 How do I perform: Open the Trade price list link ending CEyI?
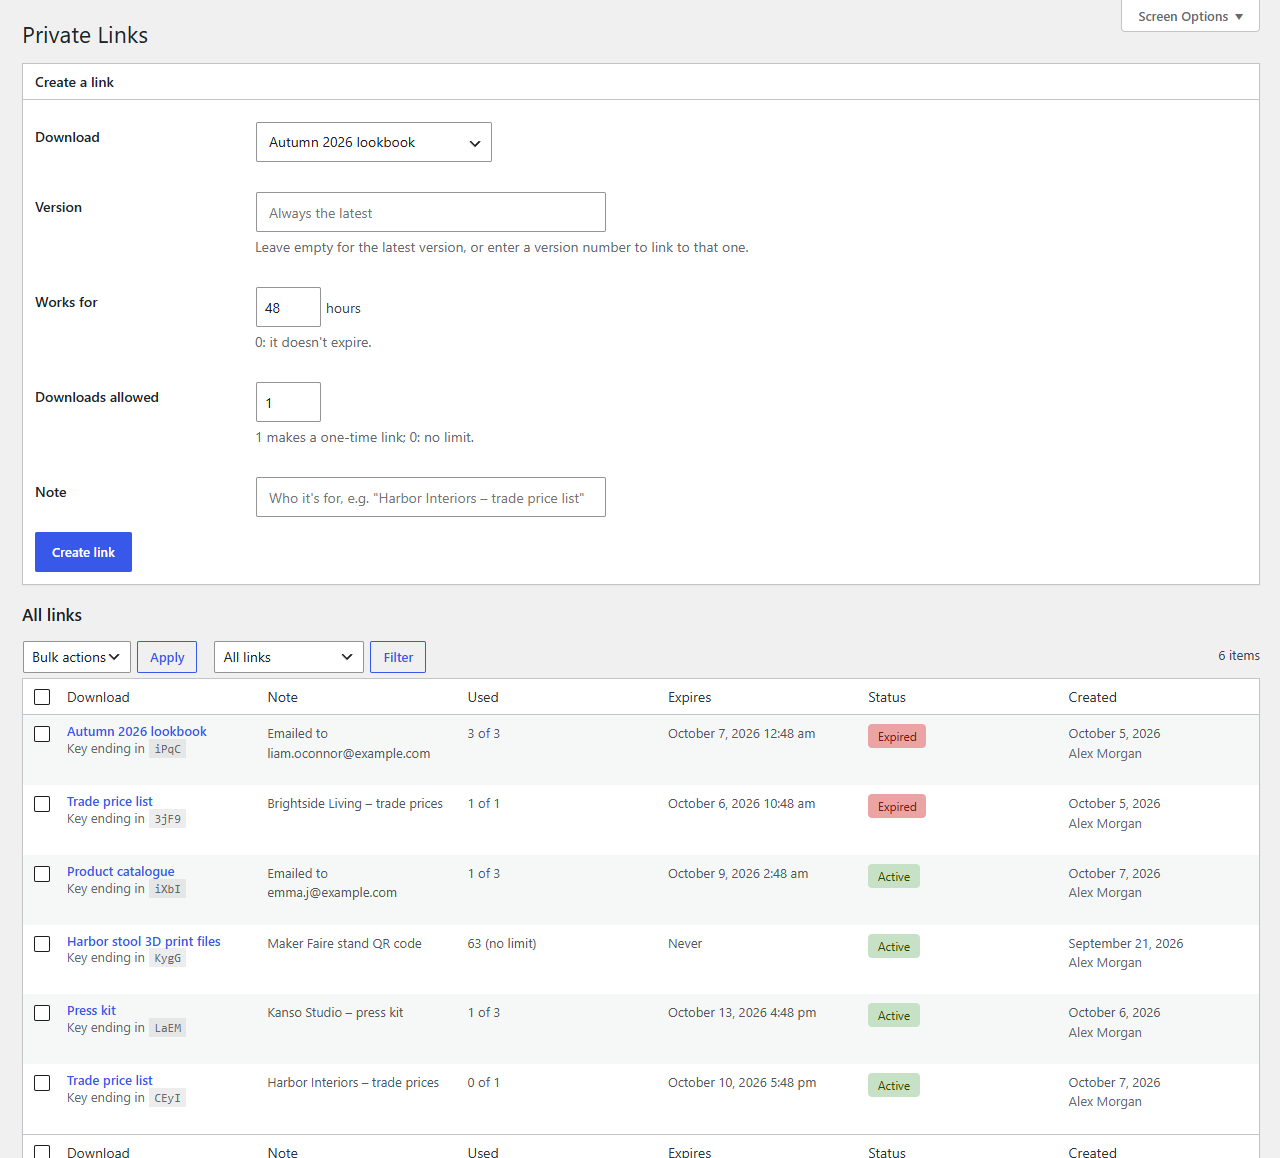point(110,1080)
